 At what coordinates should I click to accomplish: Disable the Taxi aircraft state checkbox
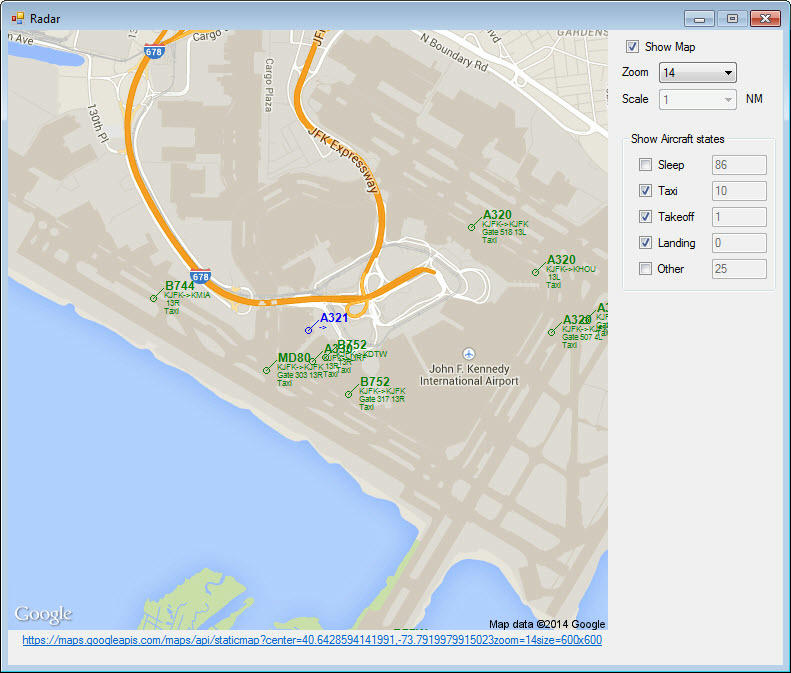[645, 191]
